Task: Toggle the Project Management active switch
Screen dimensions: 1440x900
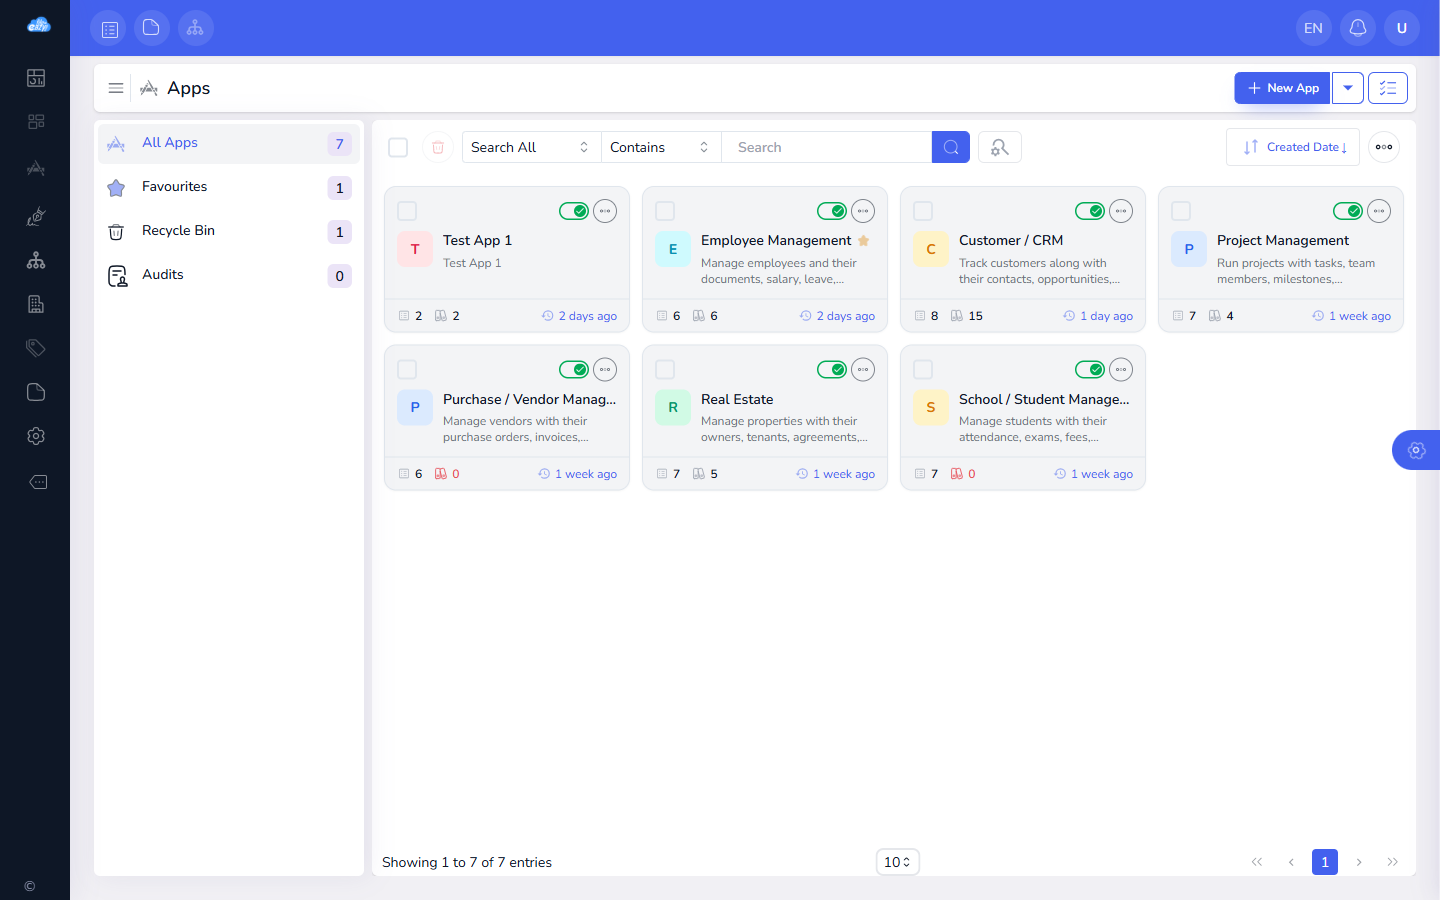Action: tap(1348, 211)
